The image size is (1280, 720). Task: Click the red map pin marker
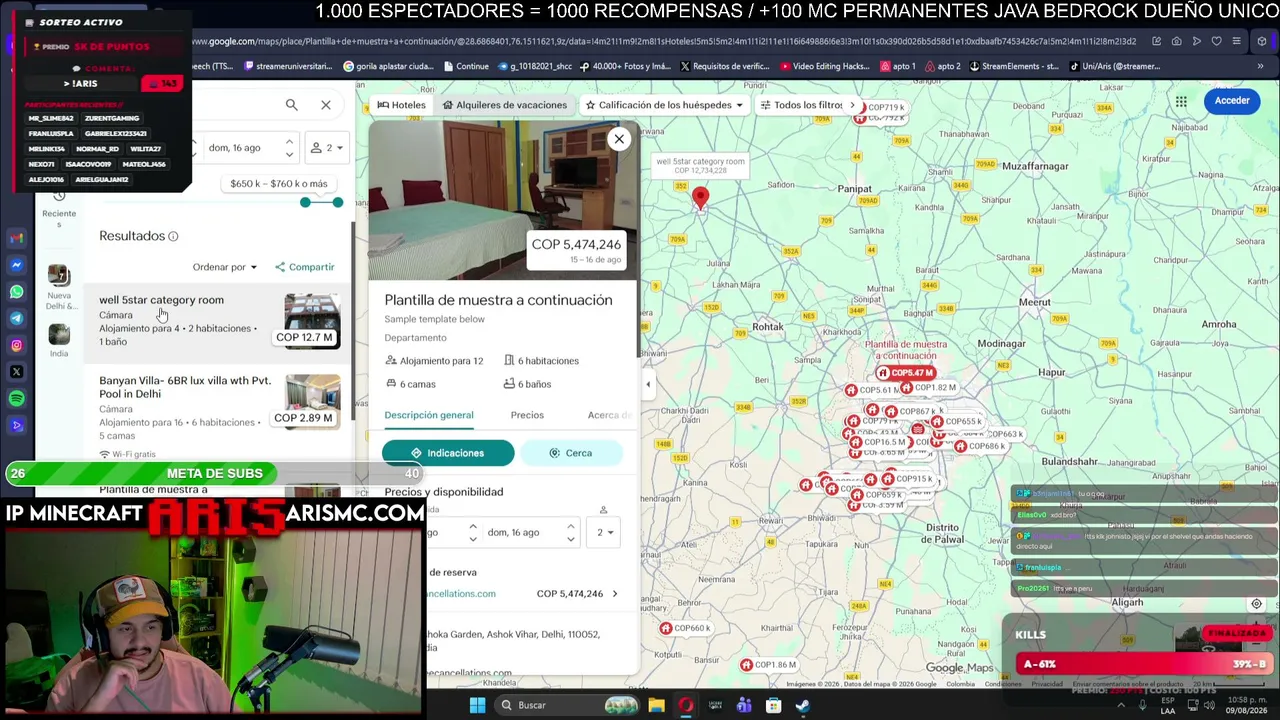pyautogui.click(x=700, y=198)
